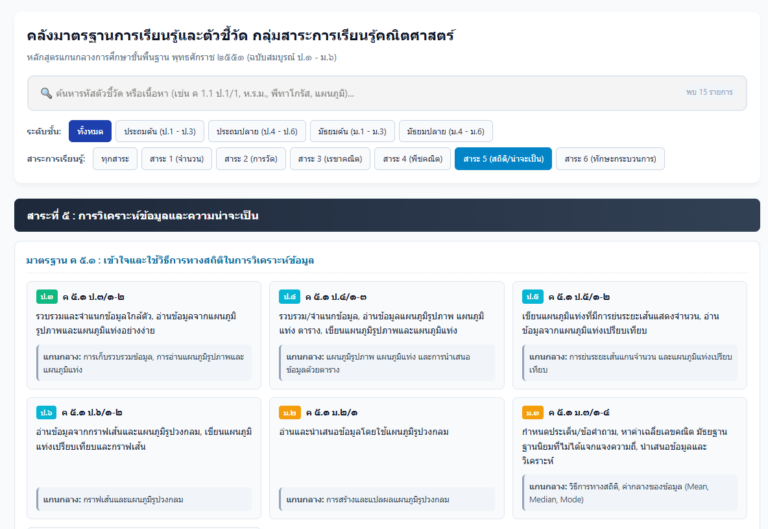Choose the ทุกสาระ strand filter

115,159
